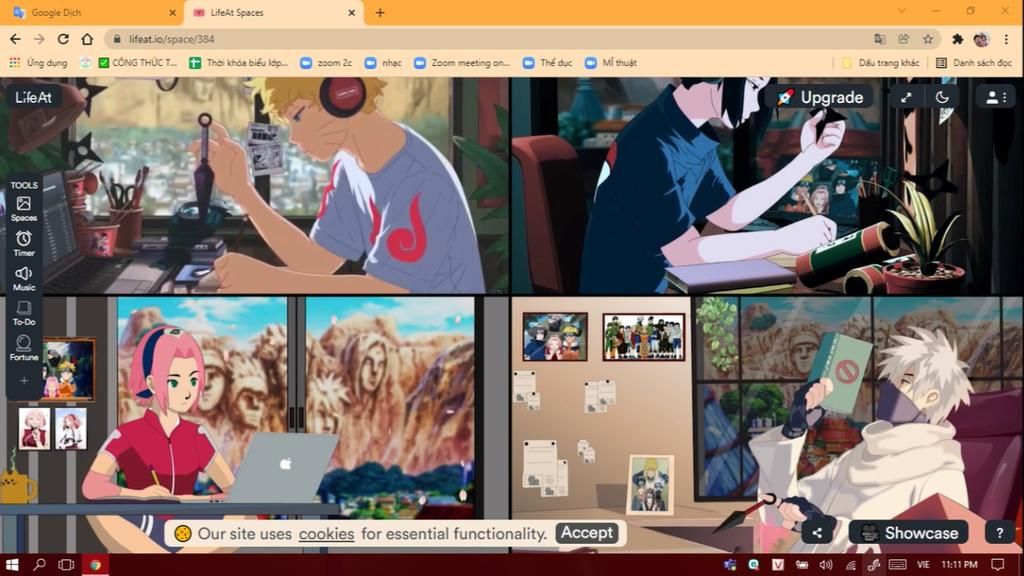Viewport: 1024px width, 576px height.
Task: Accept the cookies notice
Action: [x=586, y=533]
